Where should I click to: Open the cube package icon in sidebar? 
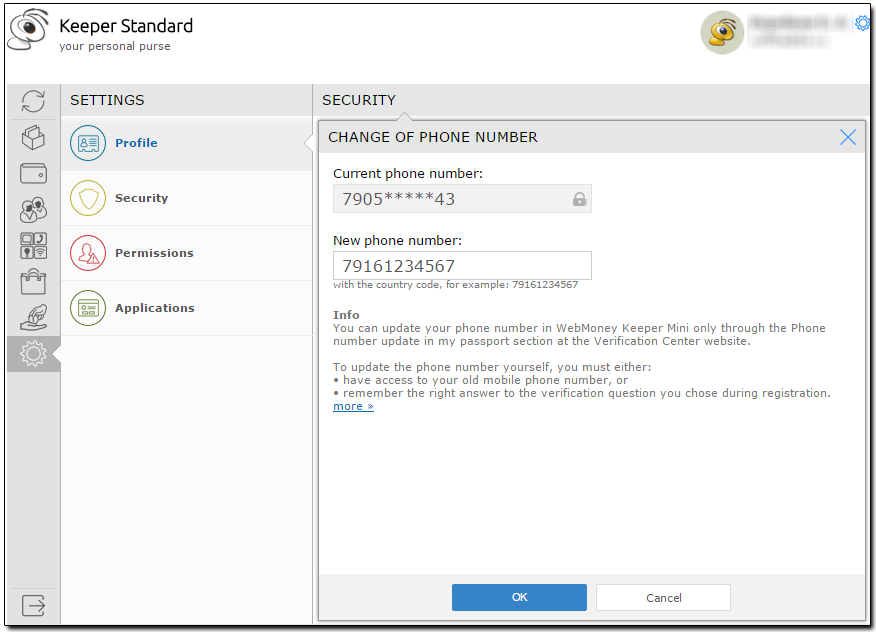33,137
